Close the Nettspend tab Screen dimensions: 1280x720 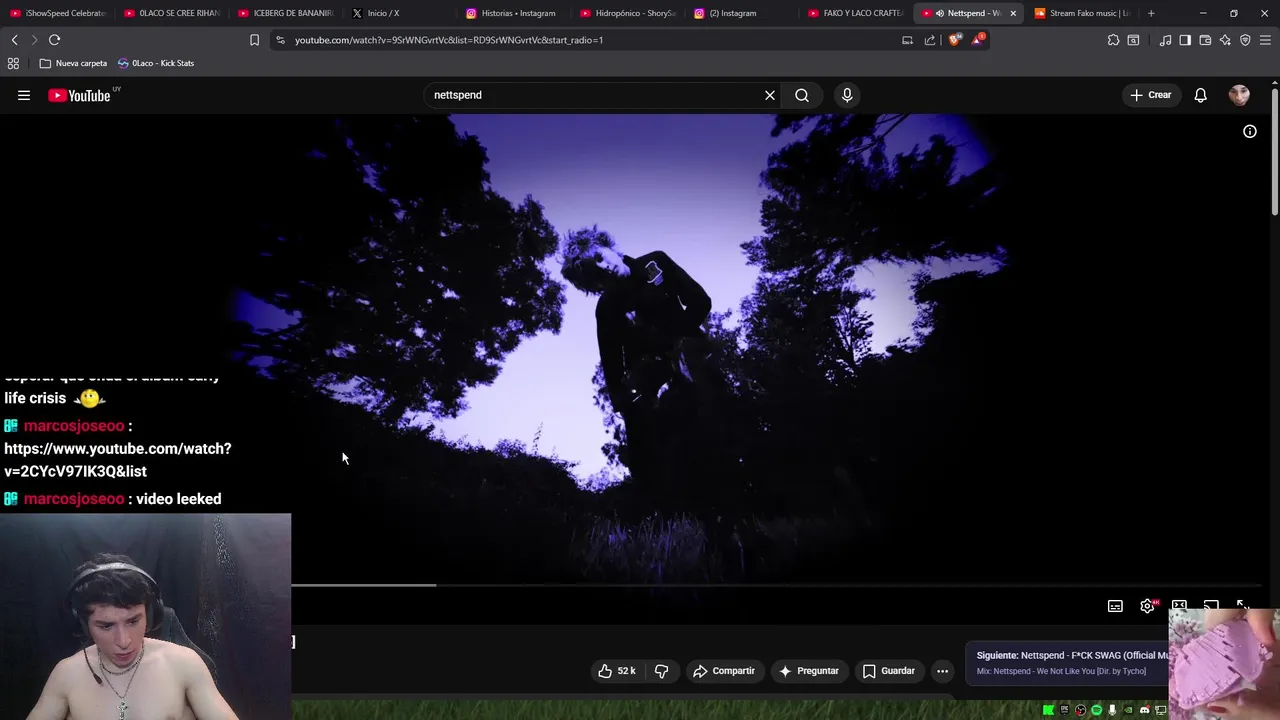[x=1013, y=13]
